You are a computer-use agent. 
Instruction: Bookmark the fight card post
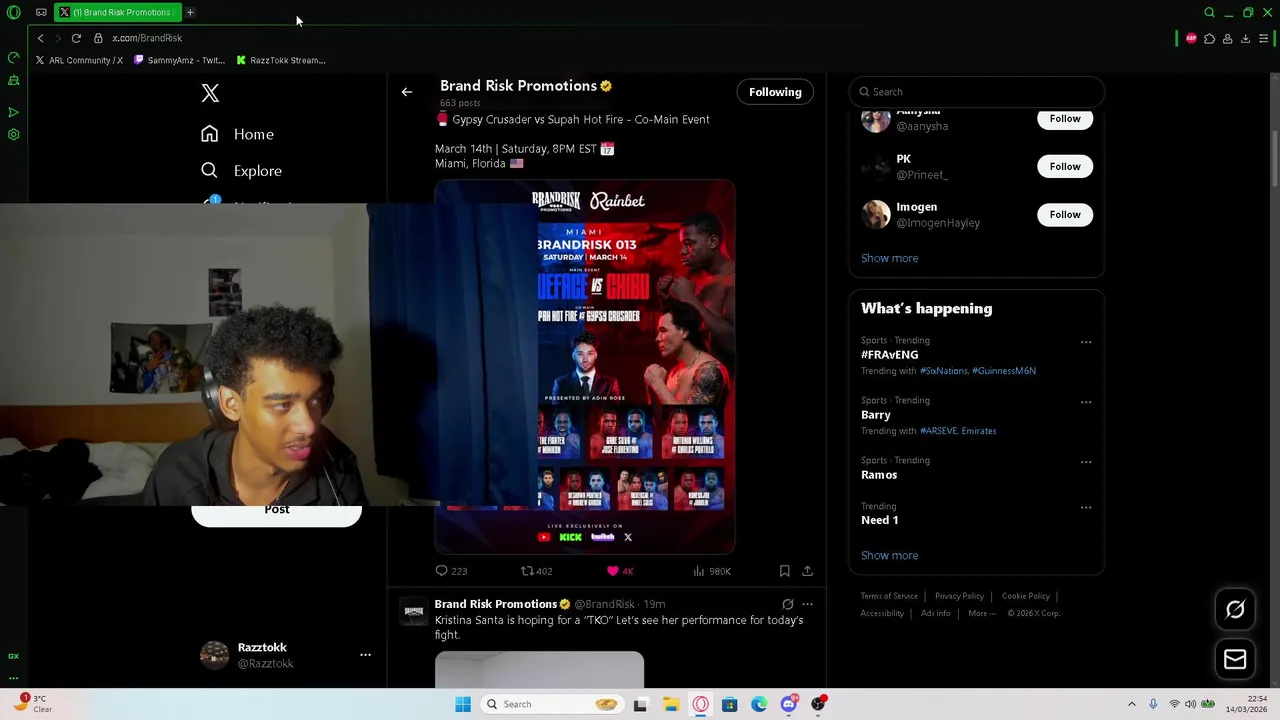click(x=785, y=571)
